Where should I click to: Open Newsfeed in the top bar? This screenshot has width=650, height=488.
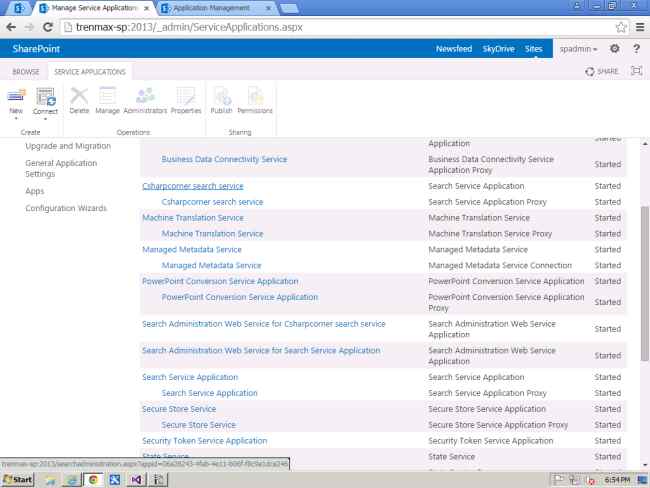(x=454, y=49)
